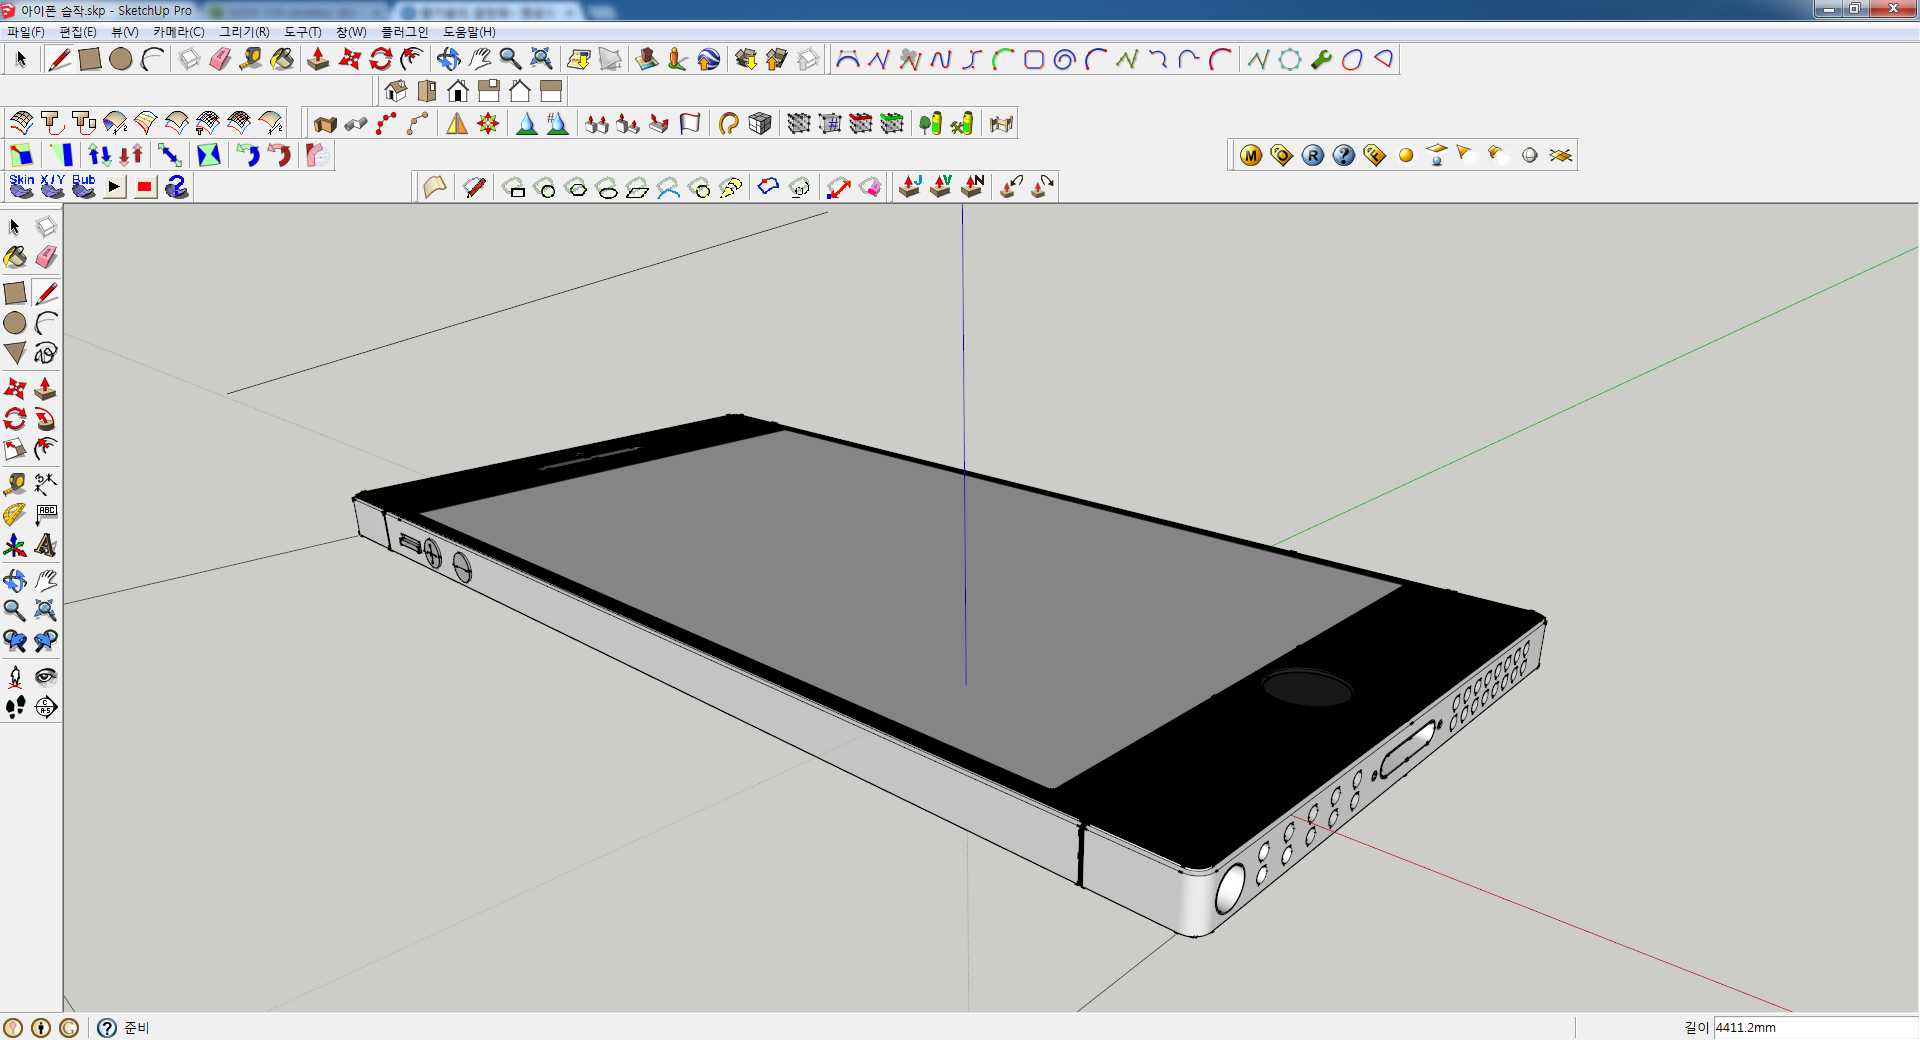Select the Make Component icon in top toolbar
The image size is (1920, 1040).
[189, 59]
